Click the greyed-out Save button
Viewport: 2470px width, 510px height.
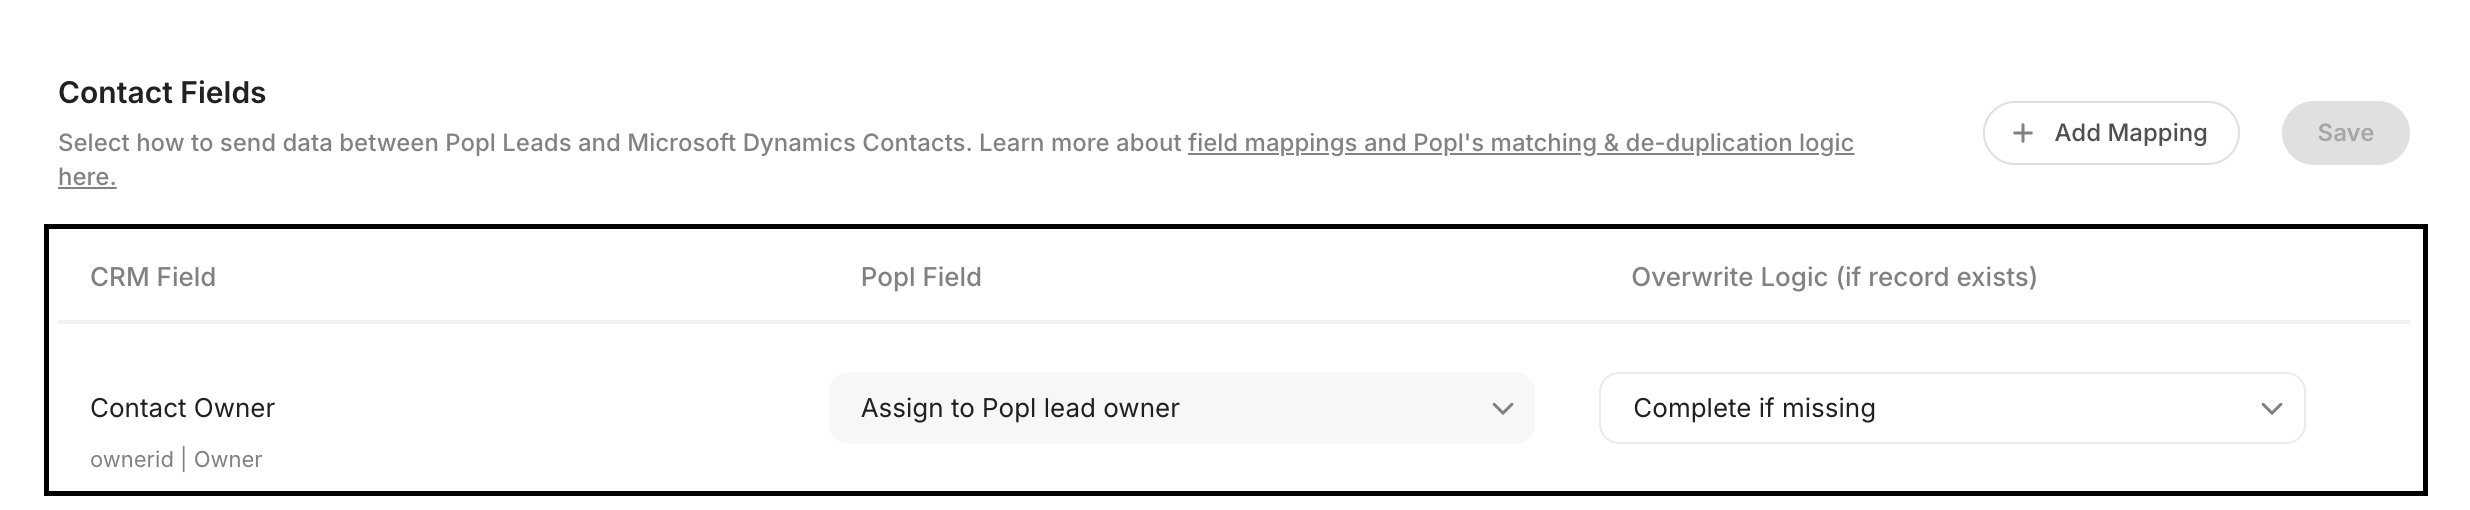pos(2344,133)
